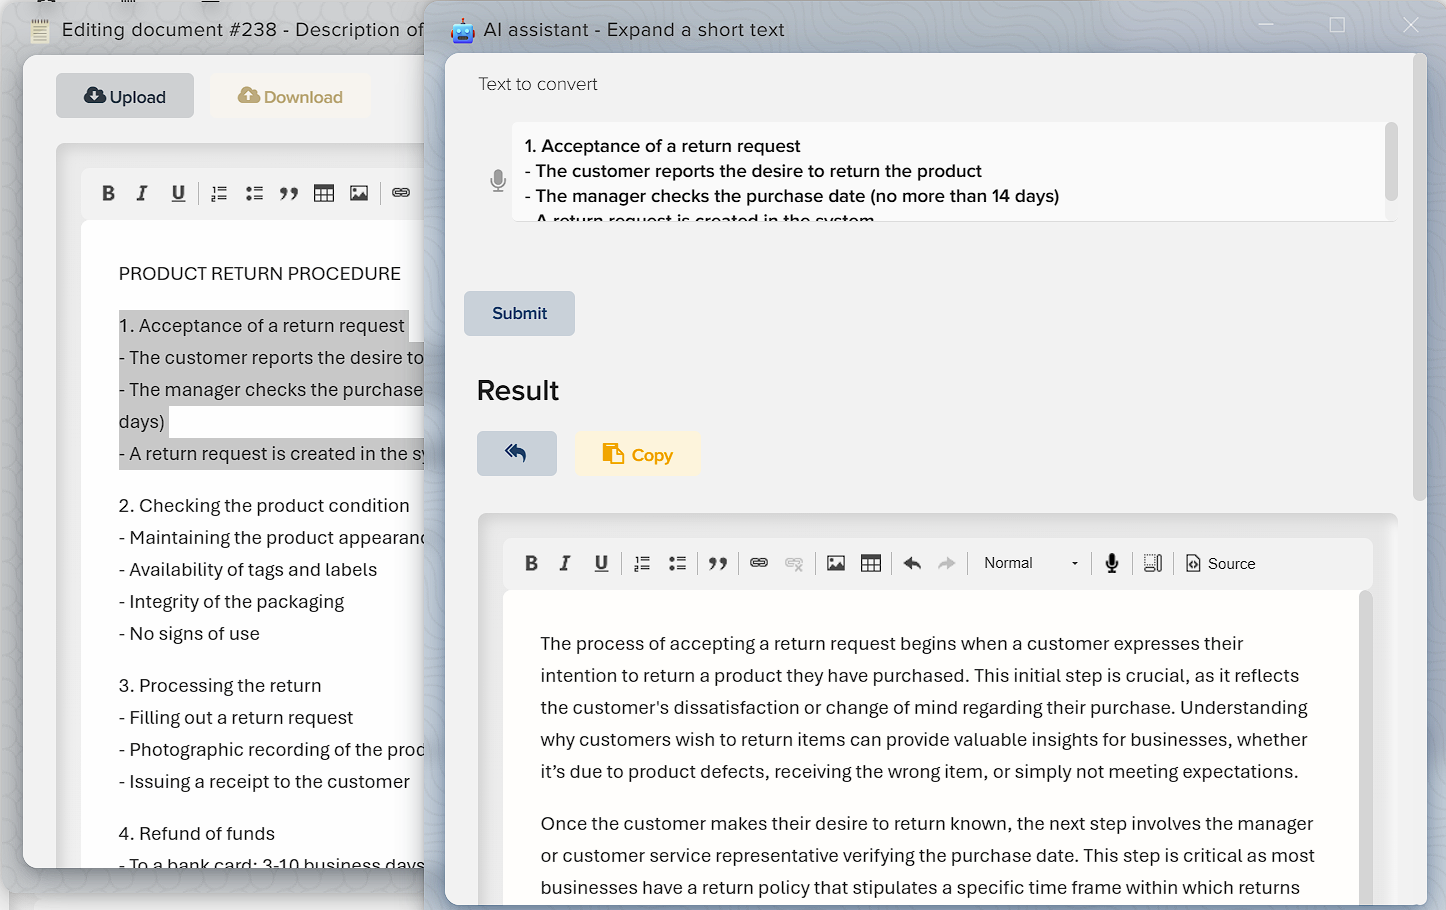1446x910 pixels.
Task: Click '- No signs of use' line
Action: click(x=189, y=634)
